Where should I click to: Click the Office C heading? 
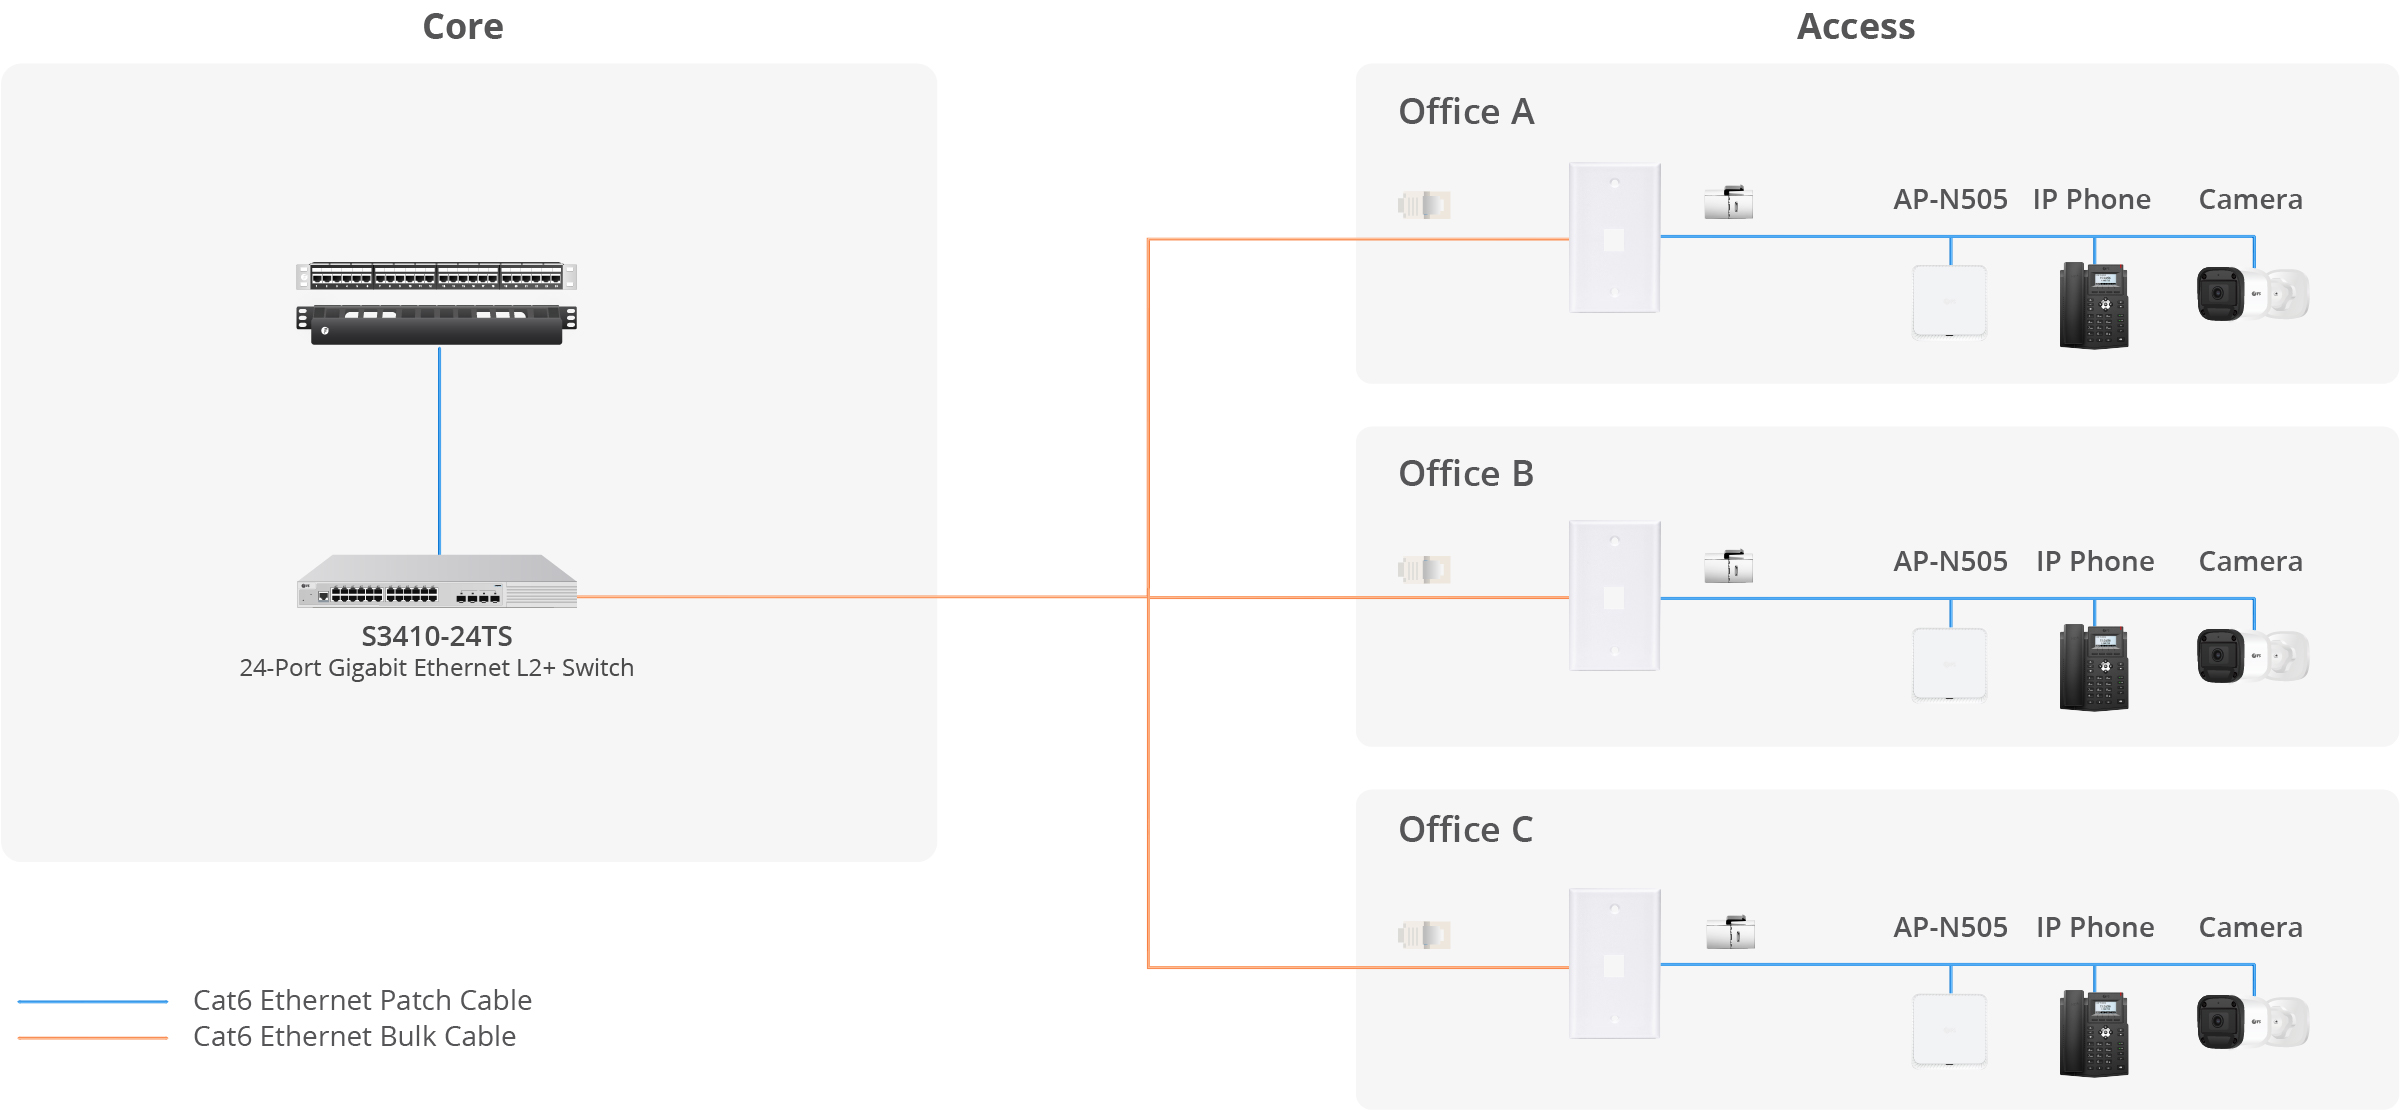point(1465,829)
